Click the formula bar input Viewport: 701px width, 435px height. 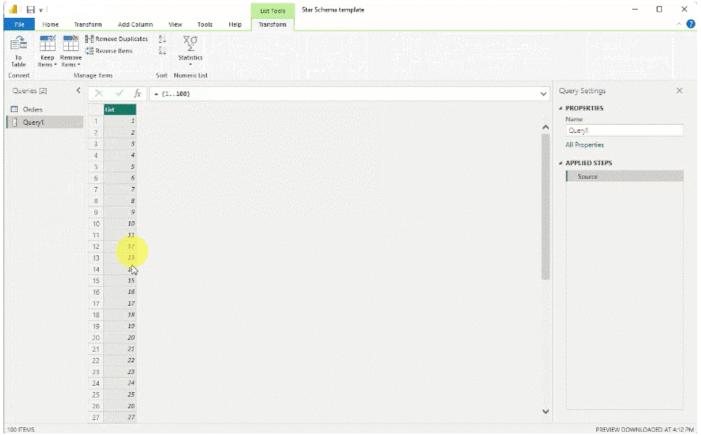pos(340,93)
